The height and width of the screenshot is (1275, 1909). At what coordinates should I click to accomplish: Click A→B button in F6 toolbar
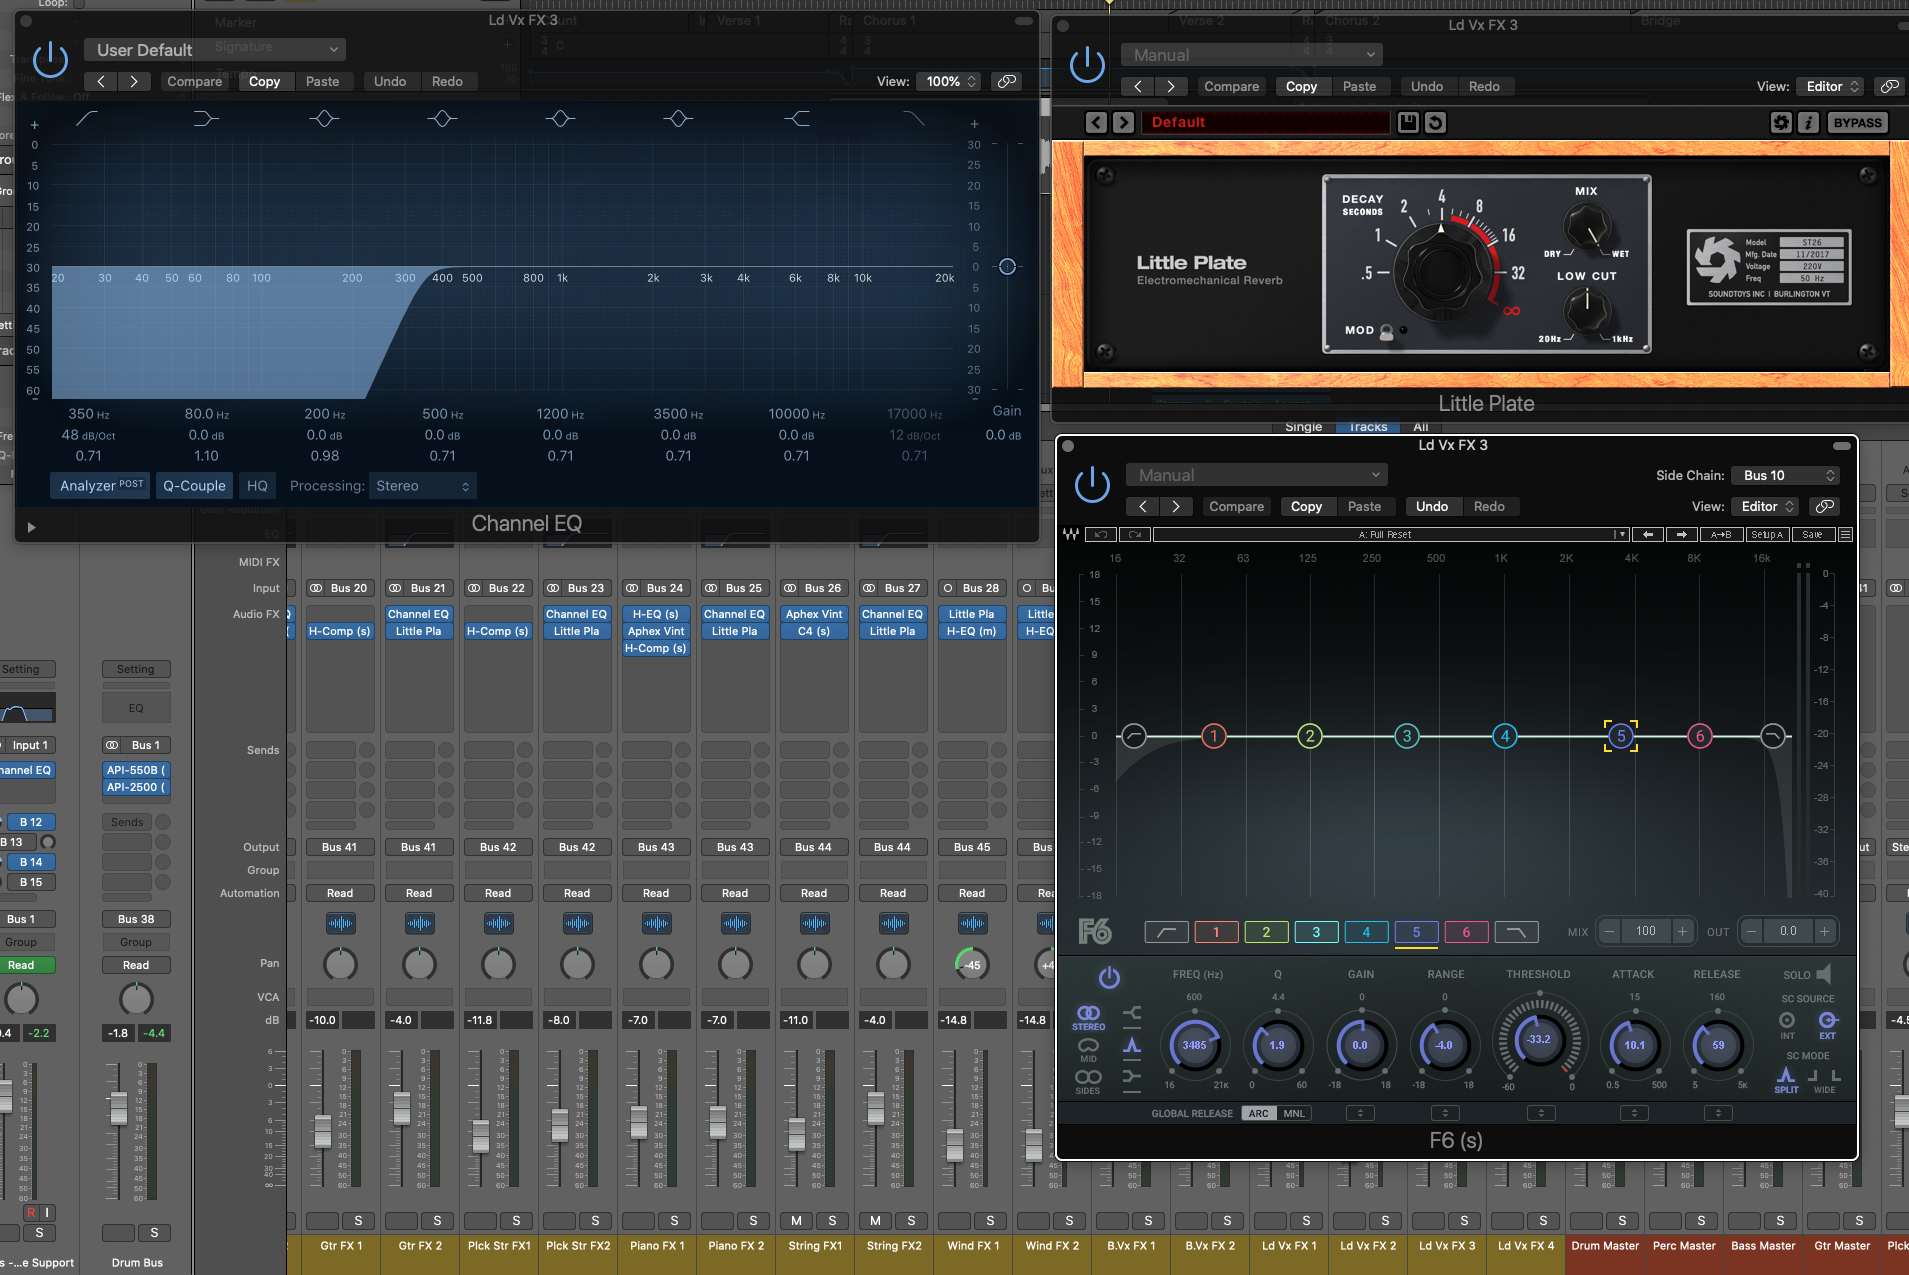point(1721,534)
